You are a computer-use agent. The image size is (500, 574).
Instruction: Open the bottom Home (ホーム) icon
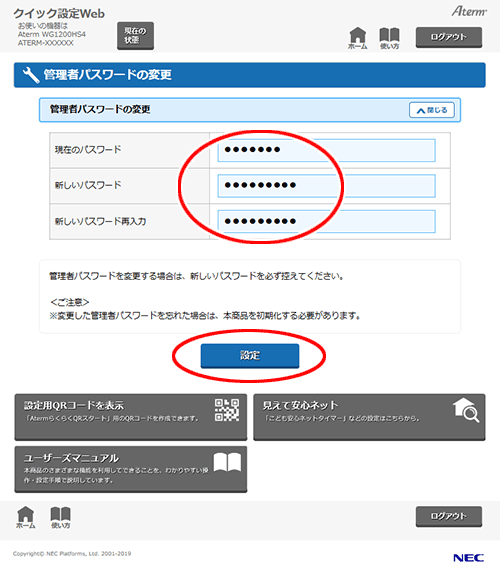pyautogui.click(x=26, y=517)
